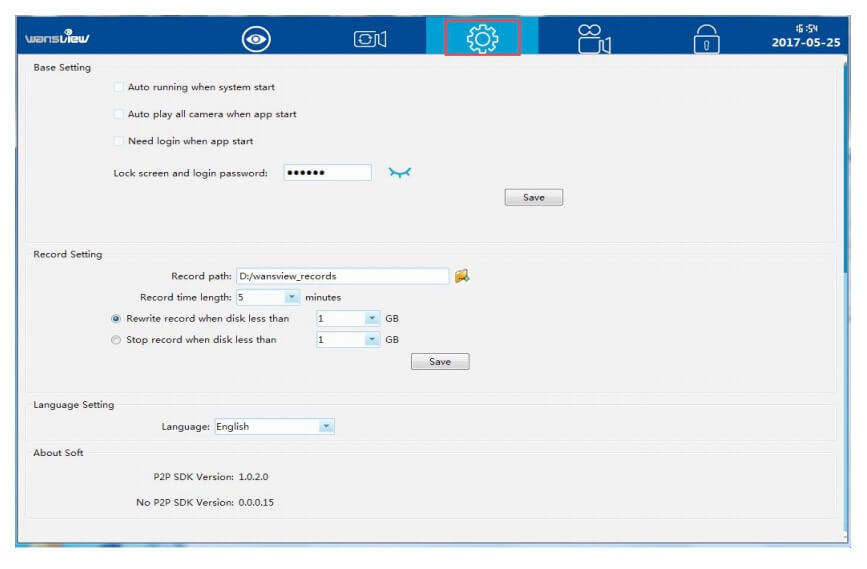Click the About Soft heading
867x569 pixels.
(58, 453)
